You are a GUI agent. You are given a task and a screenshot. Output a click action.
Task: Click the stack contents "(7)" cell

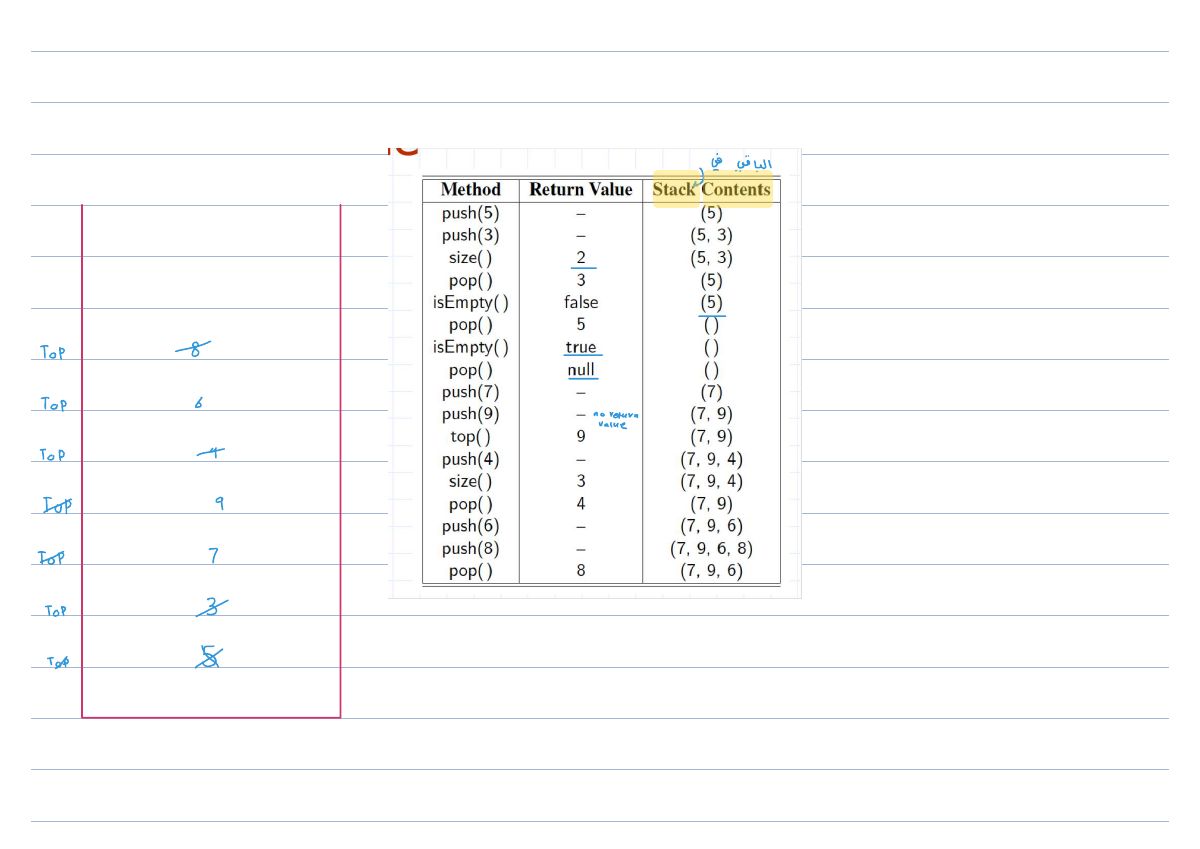[712, 392]
